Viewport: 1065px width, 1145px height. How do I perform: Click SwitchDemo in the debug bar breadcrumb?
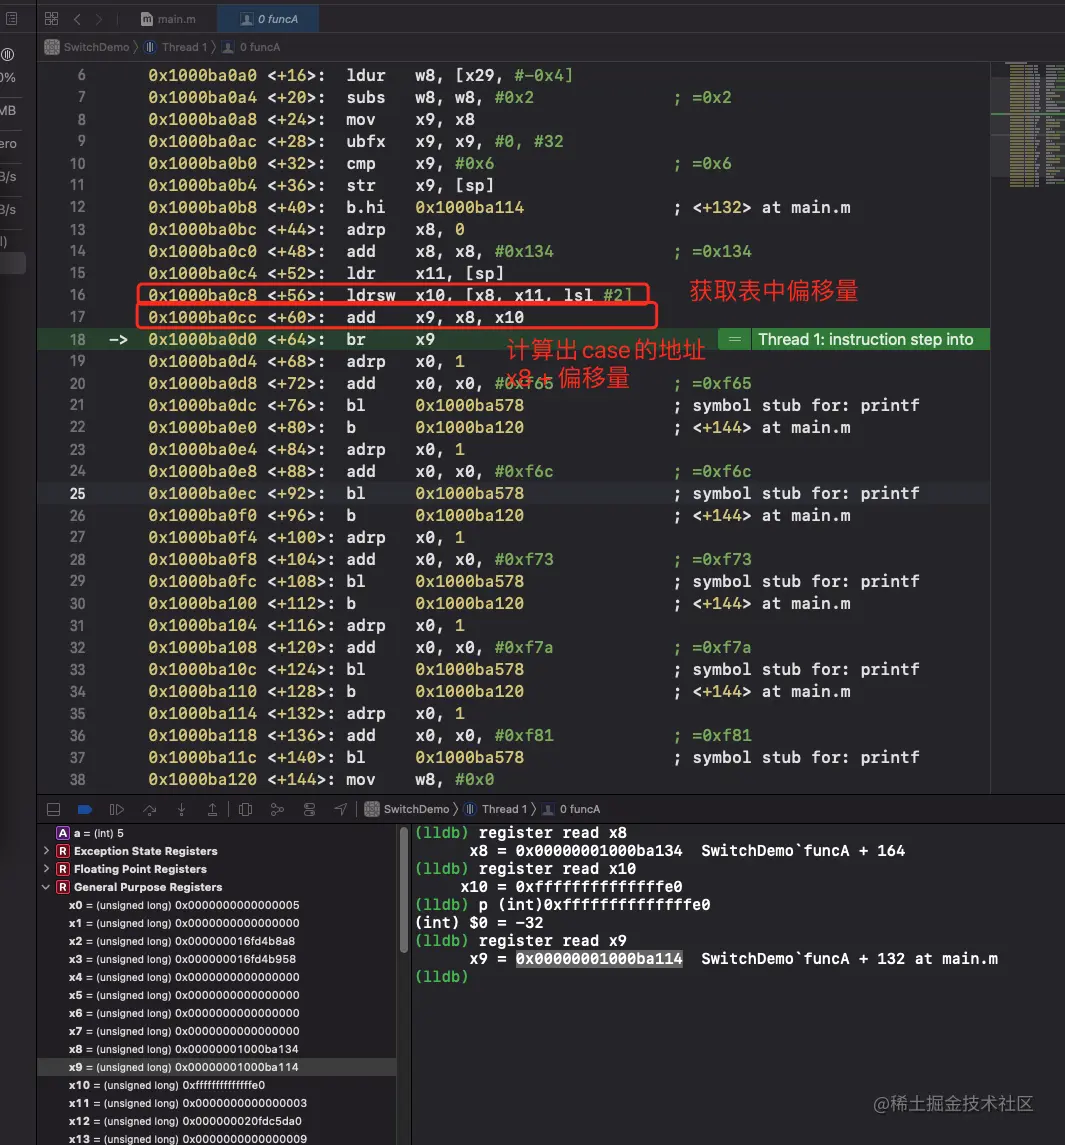pyautogui.click(x=415, y=809)
